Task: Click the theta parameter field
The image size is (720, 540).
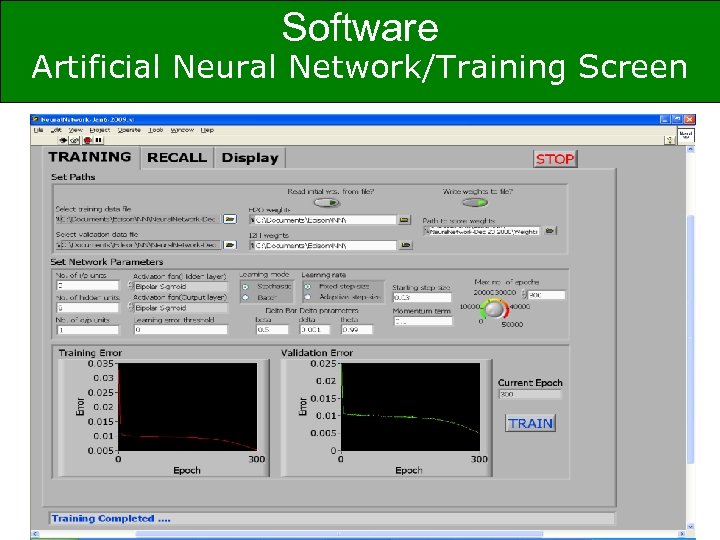Action: [357, 329]
